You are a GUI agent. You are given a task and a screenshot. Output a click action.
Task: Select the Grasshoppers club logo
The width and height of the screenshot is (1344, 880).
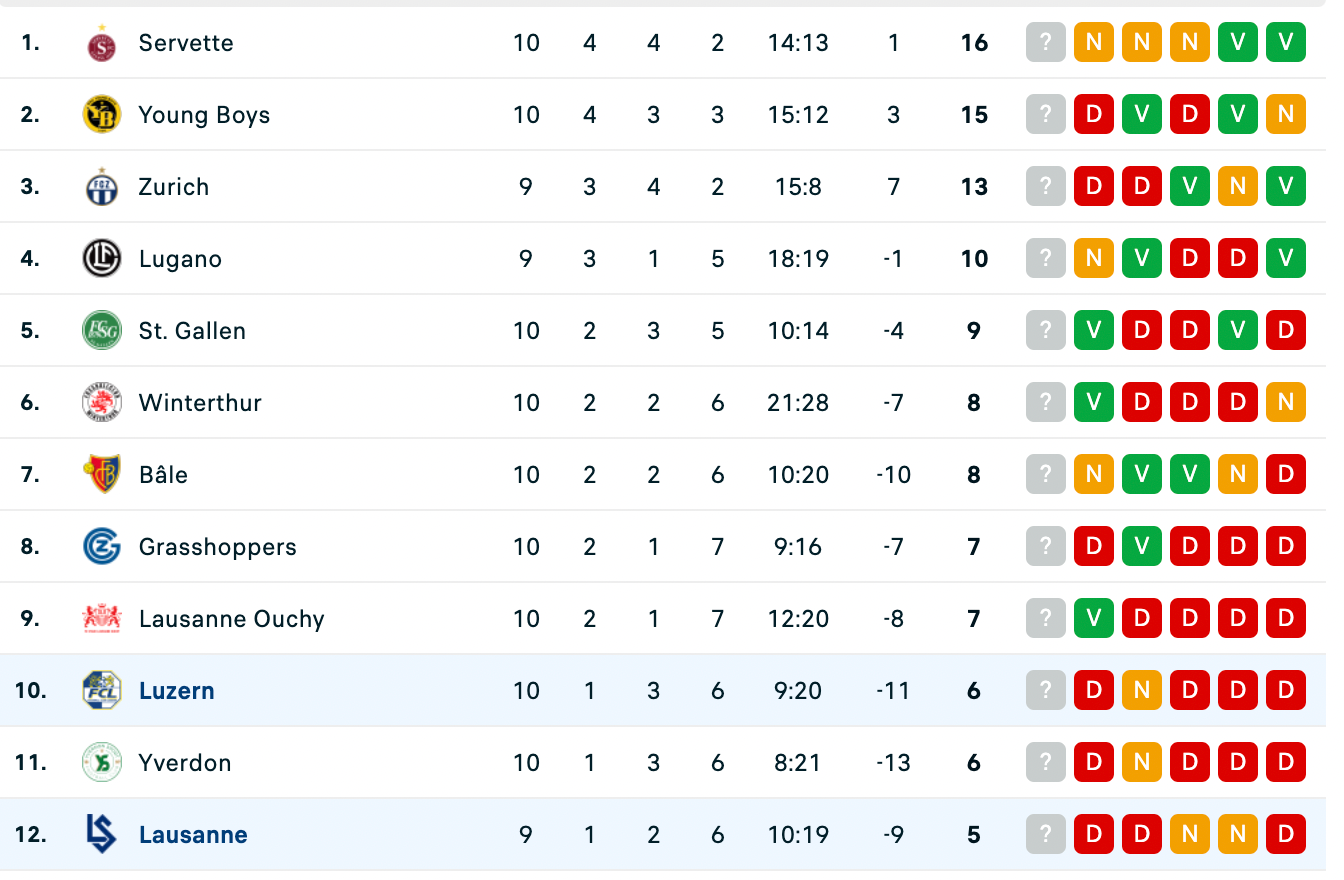(101, 547)
